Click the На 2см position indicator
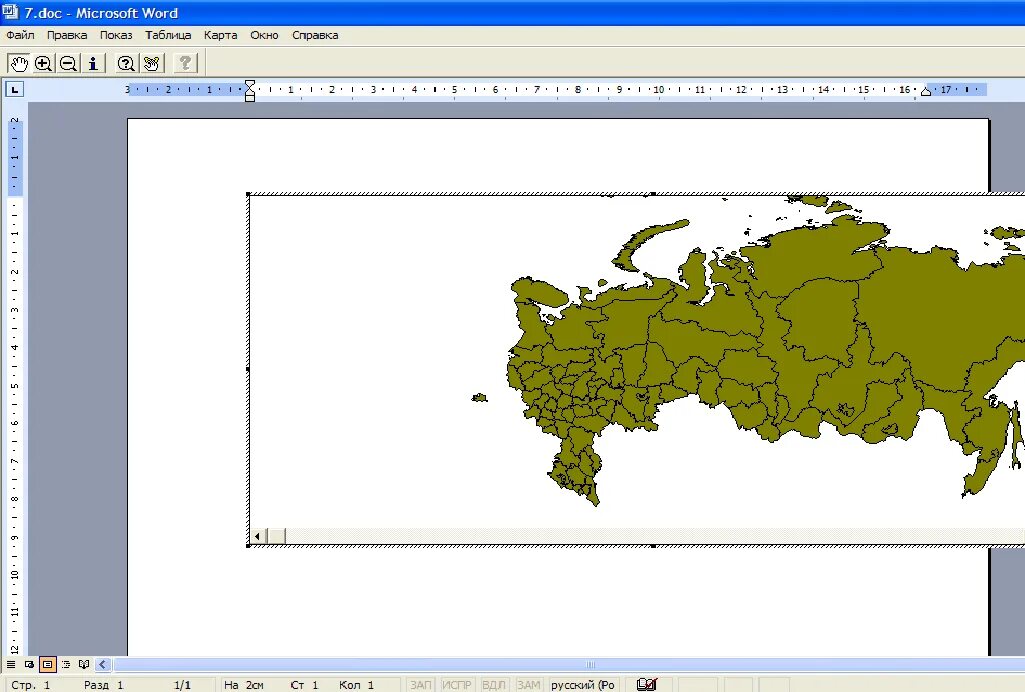 243,685
